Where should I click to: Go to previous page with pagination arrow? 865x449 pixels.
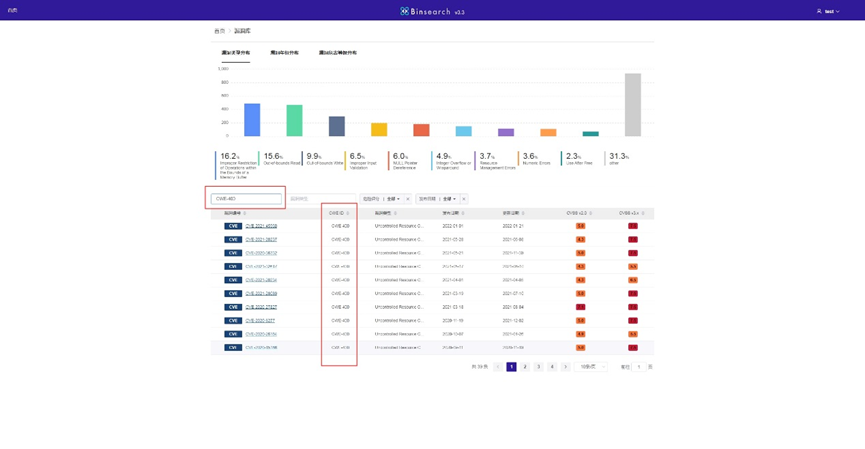pos(498,367)
